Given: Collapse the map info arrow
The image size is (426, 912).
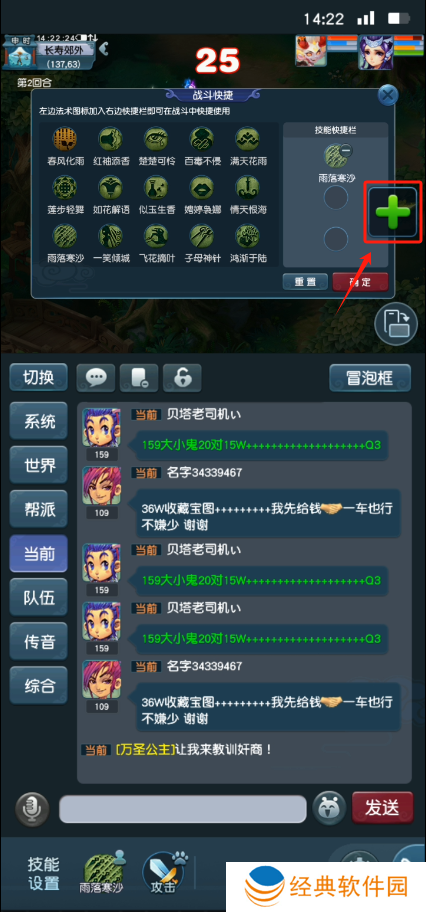Looking at the screenshot, I should (105, 49).
